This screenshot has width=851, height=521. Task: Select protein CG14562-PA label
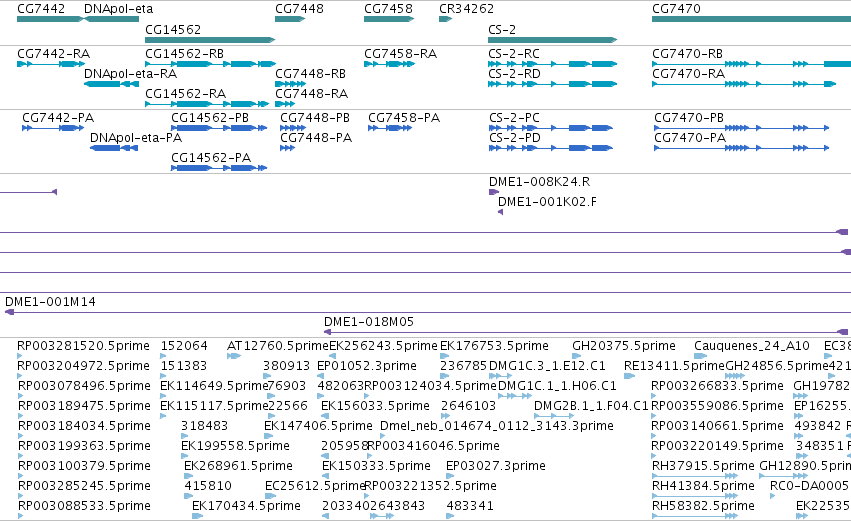[x=211, y=158]
